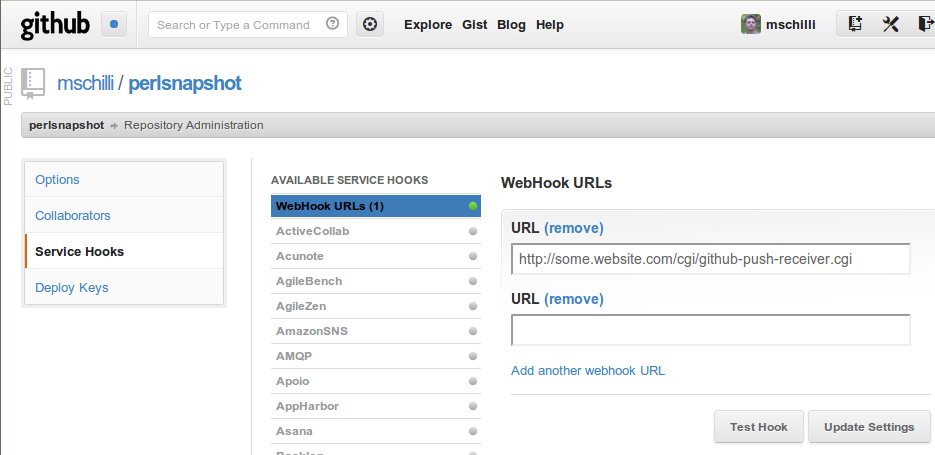
Task: Open the Help menu item
Action: [x=550, y=24]
